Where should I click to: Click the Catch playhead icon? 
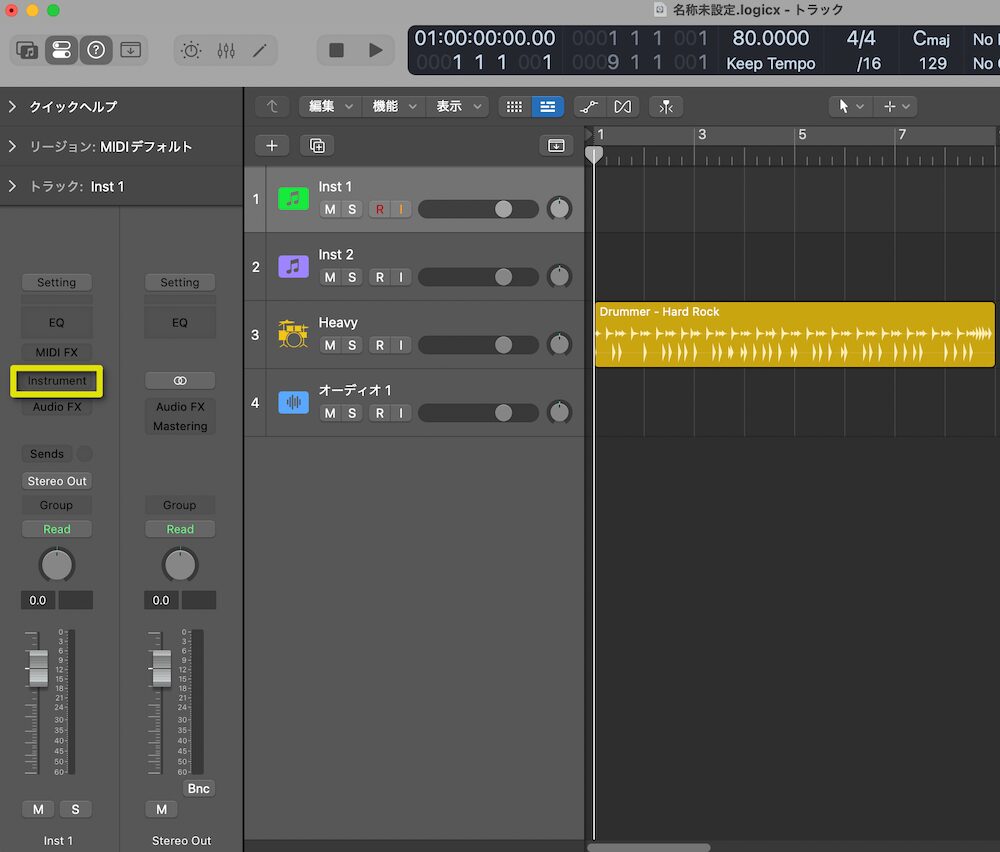pyautogui.click(x=666, y=106)
